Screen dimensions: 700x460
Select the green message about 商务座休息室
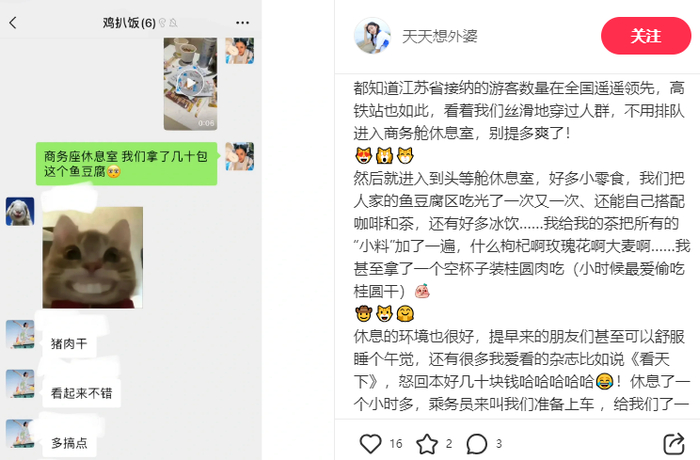[x=127, y=163]
